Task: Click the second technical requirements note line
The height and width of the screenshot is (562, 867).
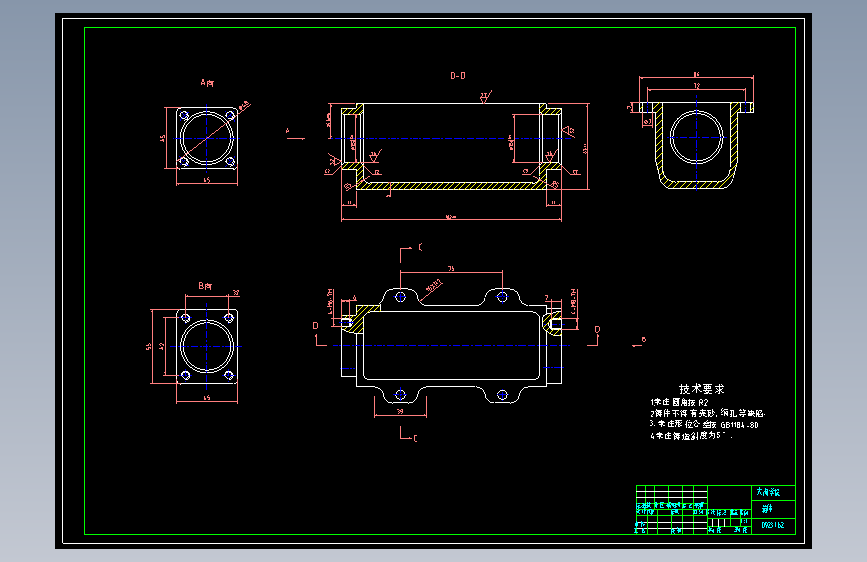Action: coord(707,413)
